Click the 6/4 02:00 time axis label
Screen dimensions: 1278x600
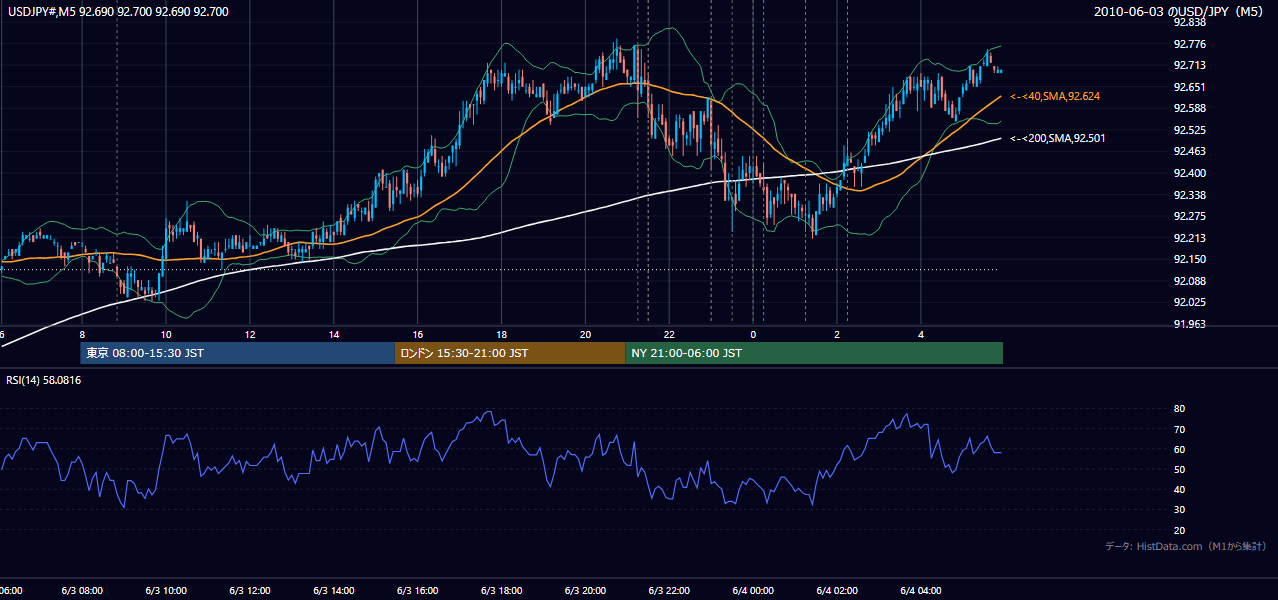click(x=837, y=591)
